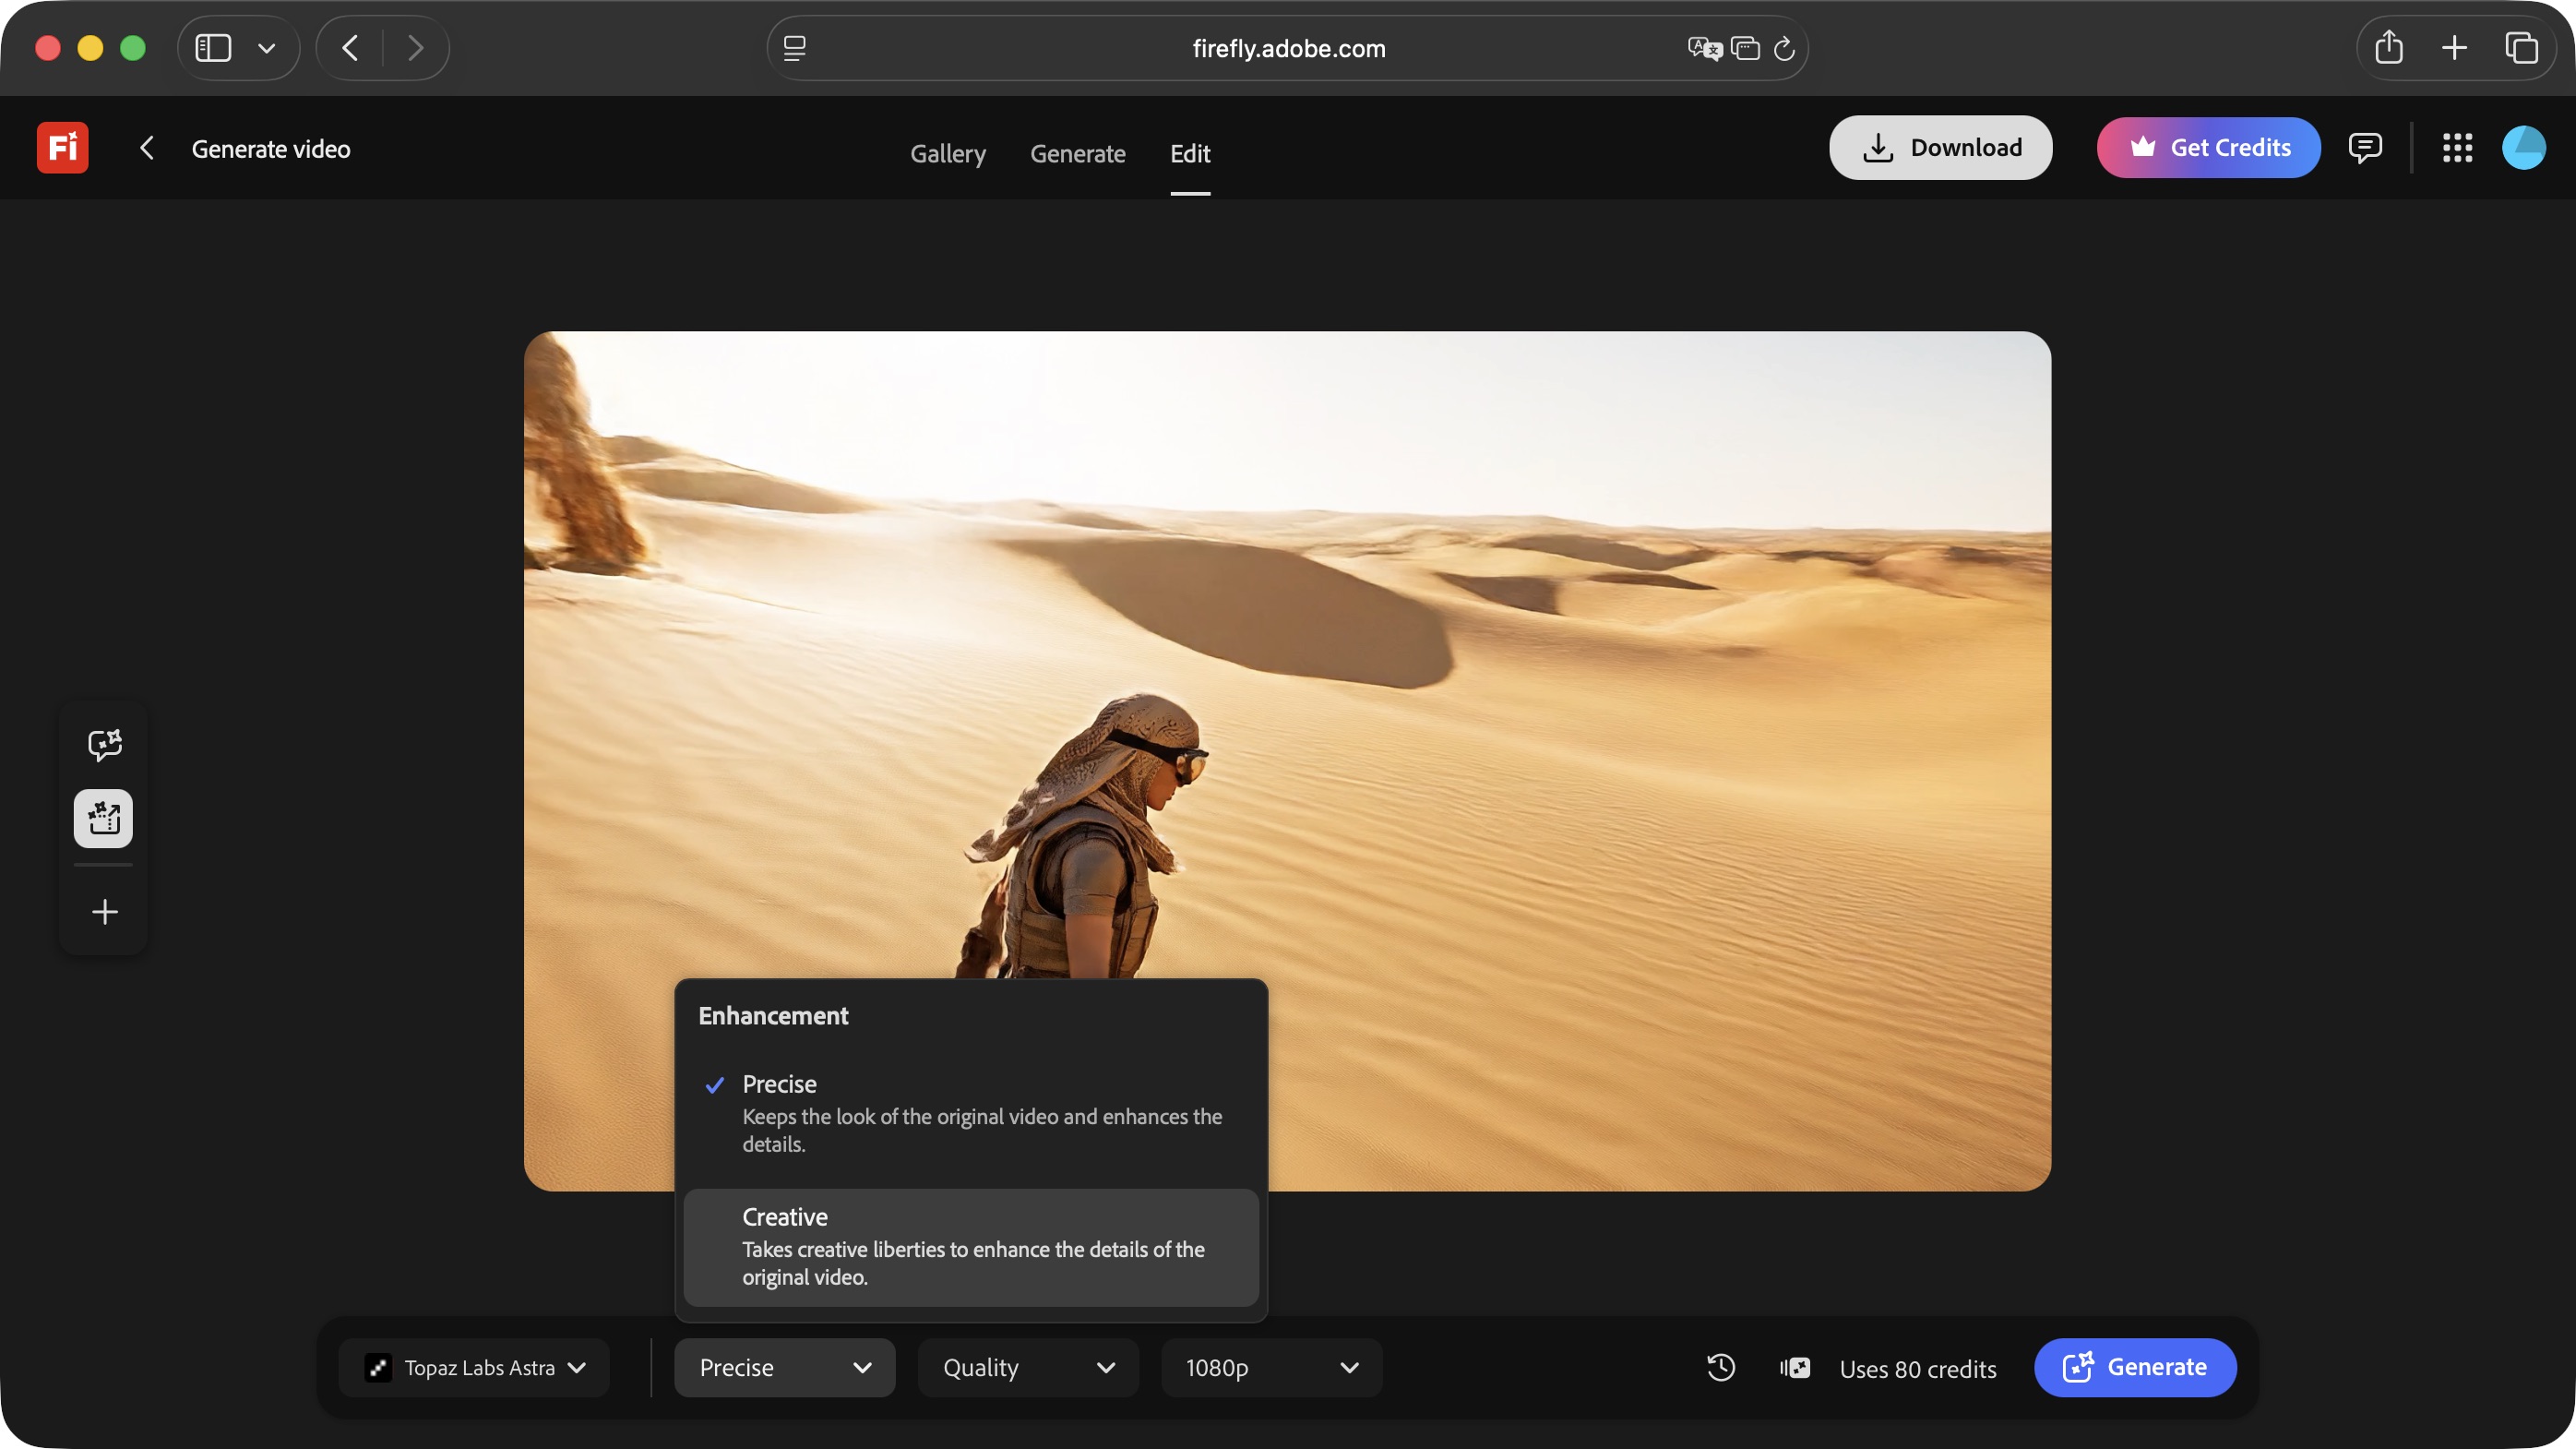
Task: Open the feedback chat bubble icon
Action: click(x=2364, y=148)
